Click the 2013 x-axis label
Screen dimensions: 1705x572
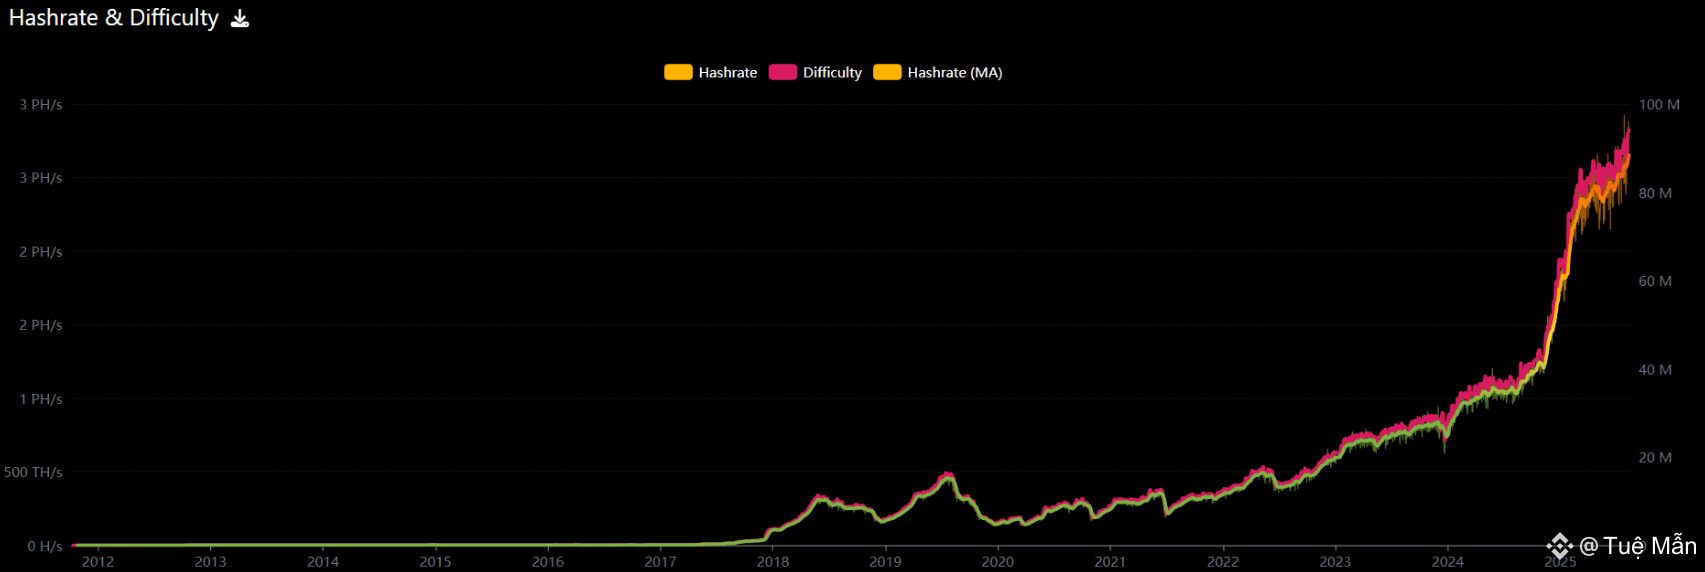click(x=210, y=562)
